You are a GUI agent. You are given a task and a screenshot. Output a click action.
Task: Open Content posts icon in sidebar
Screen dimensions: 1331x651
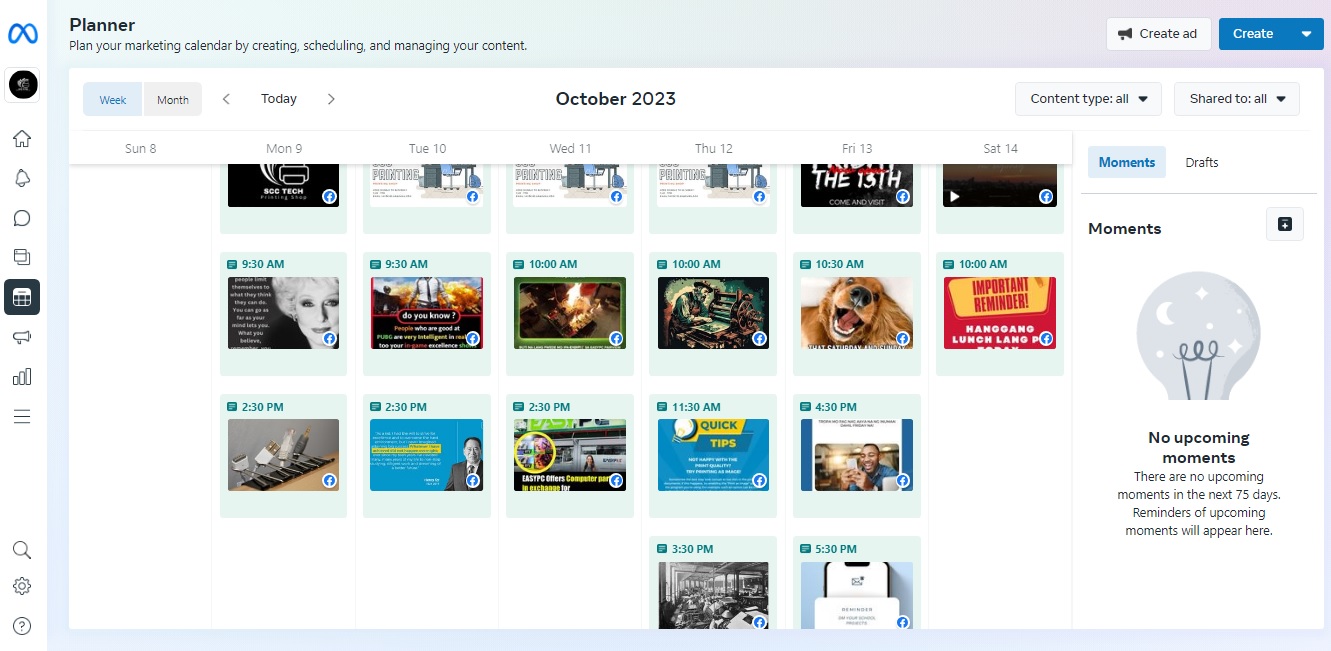pos(22,257)
